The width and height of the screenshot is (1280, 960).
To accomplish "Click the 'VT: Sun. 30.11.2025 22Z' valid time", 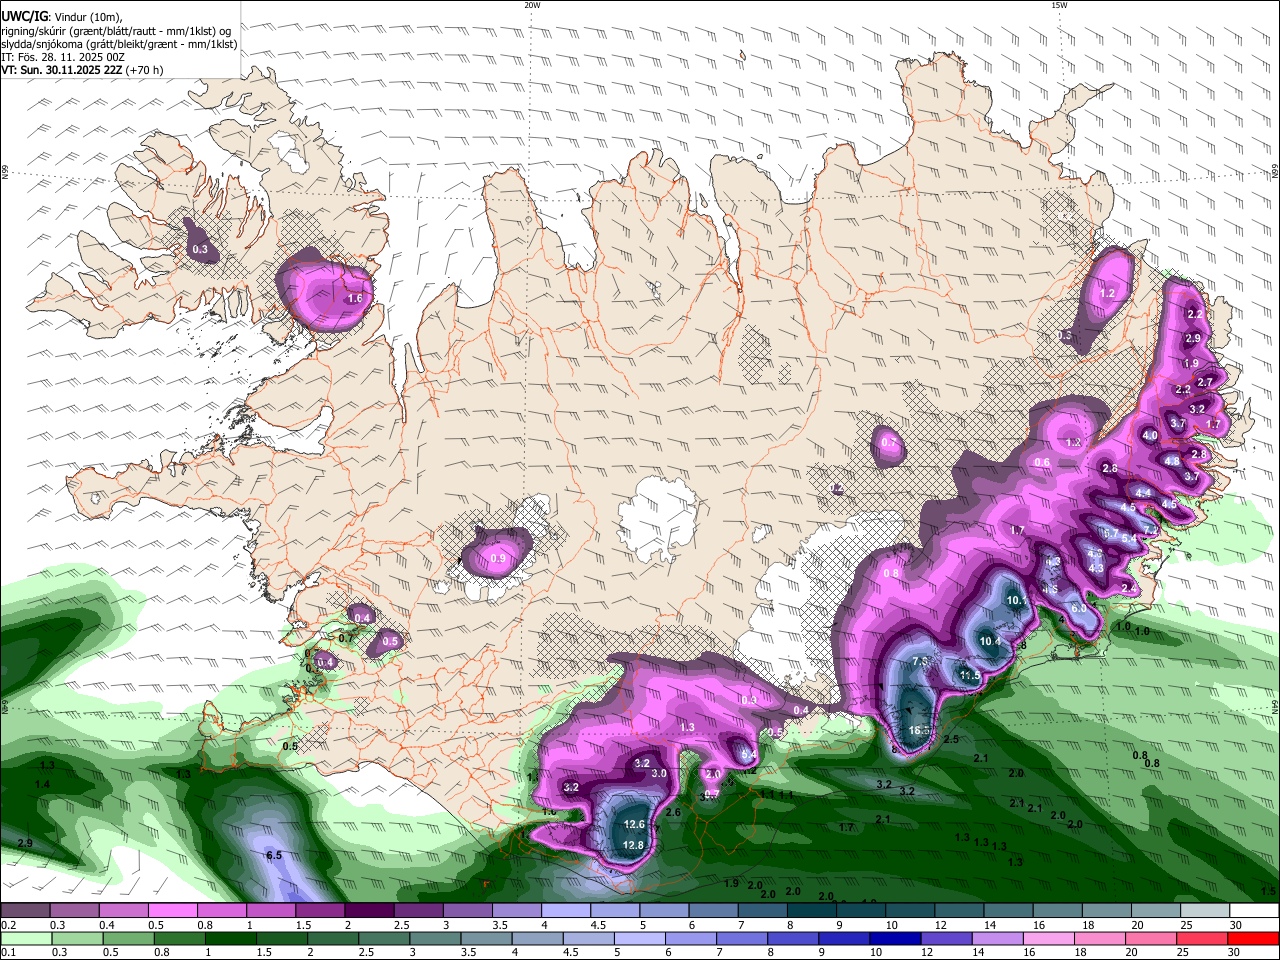I will point(62,70).
